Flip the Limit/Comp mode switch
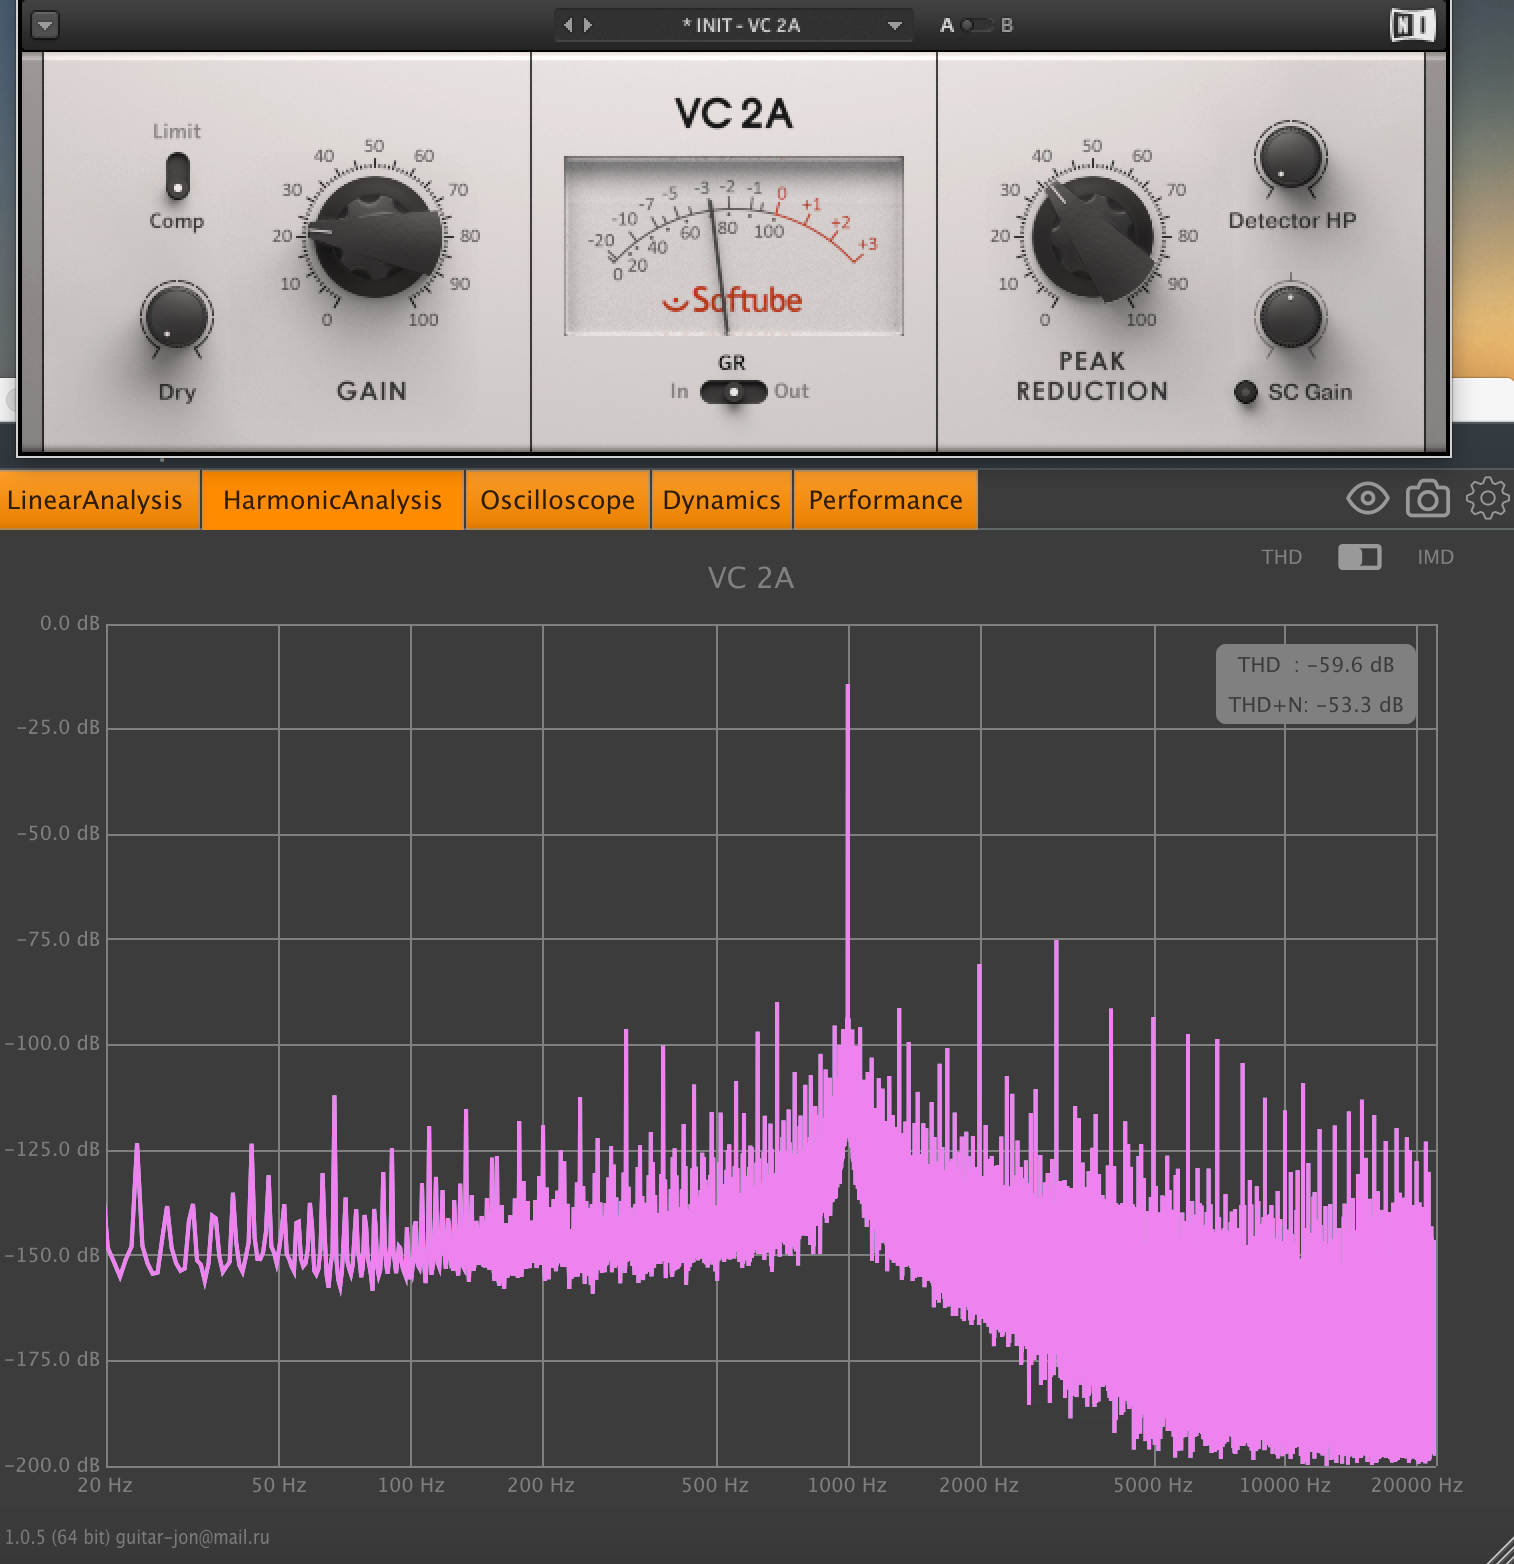The width and height of the screenshot is (1514, 1564). tap(177, 176)
